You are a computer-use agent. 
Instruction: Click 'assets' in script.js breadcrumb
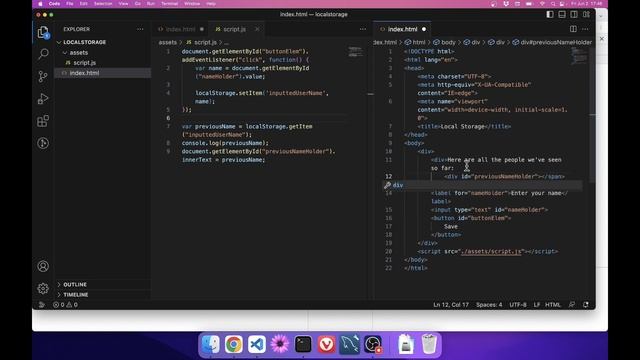click(168, 42)
